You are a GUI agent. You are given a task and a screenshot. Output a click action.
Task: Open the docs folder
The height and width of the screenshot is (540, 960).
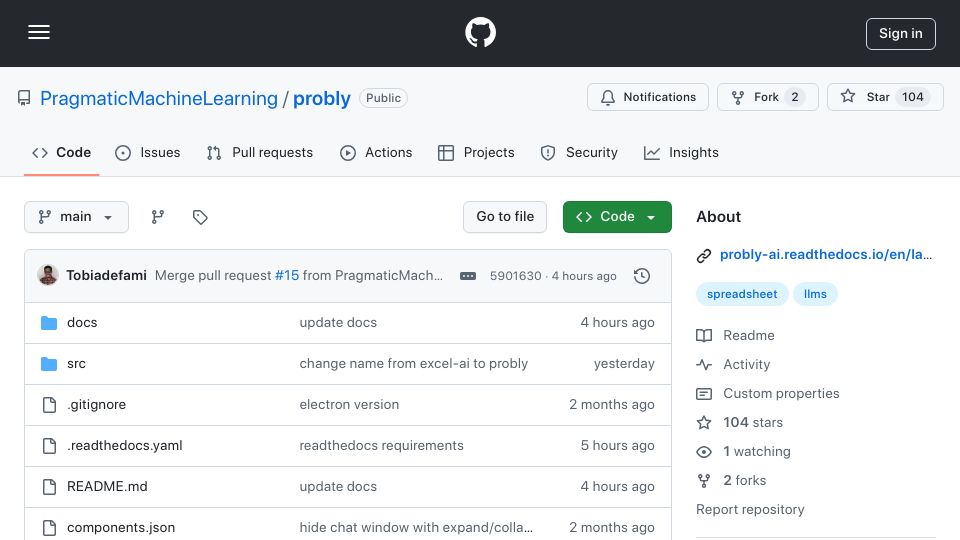(x=82, y=323)
